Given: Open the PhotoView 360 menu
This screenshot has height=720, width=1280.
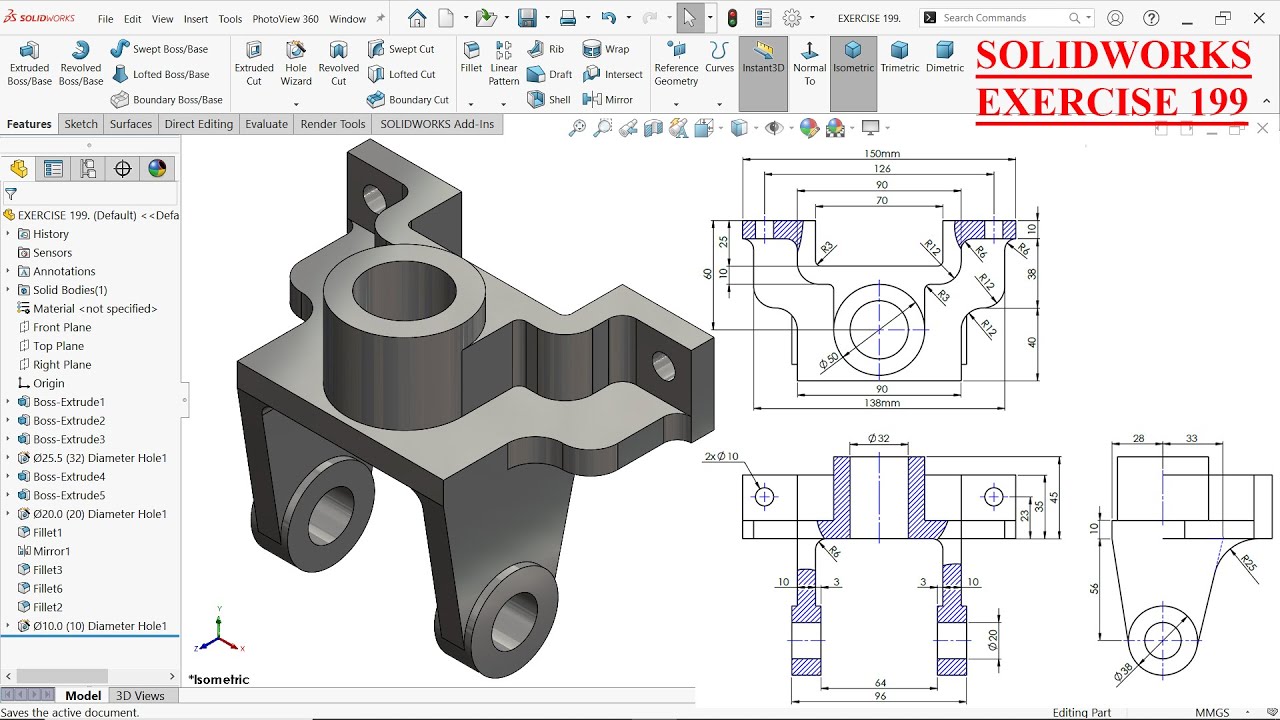Looking at the screenshot, I should 285,19.
